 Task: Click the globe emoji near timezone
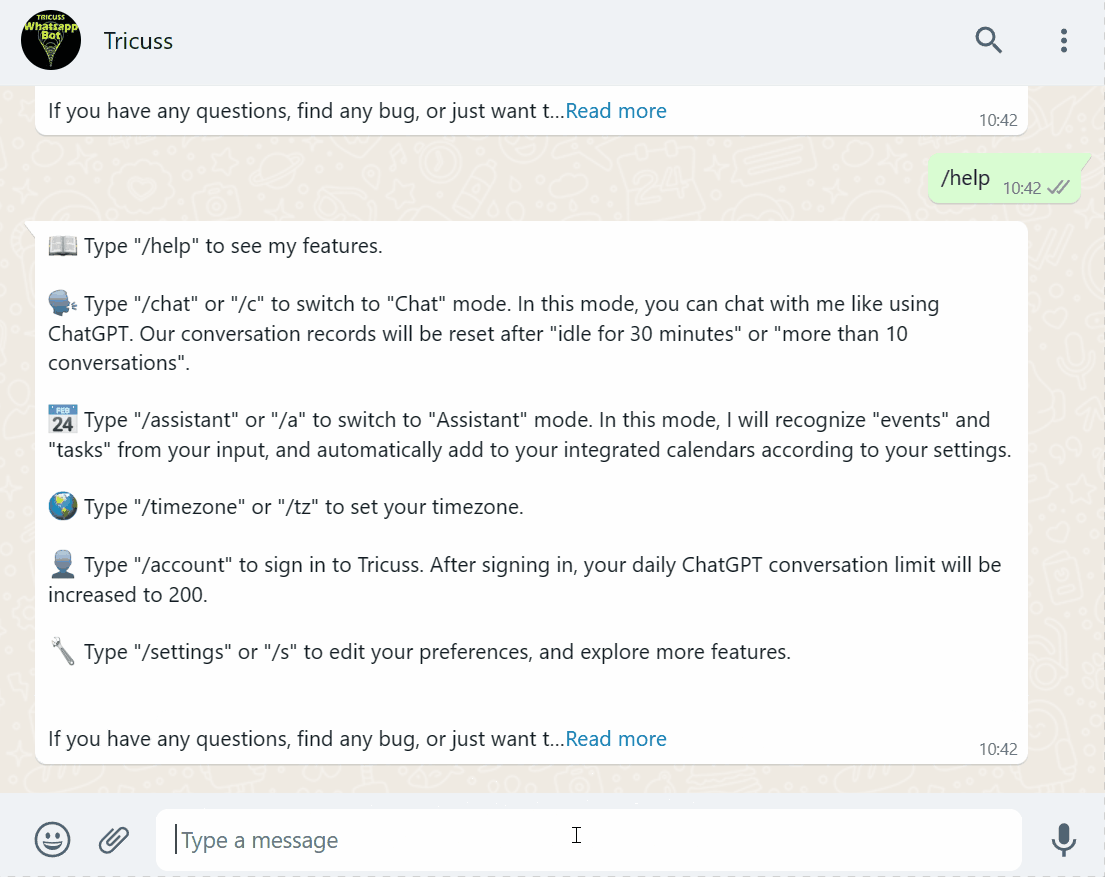tap(63, 506)
